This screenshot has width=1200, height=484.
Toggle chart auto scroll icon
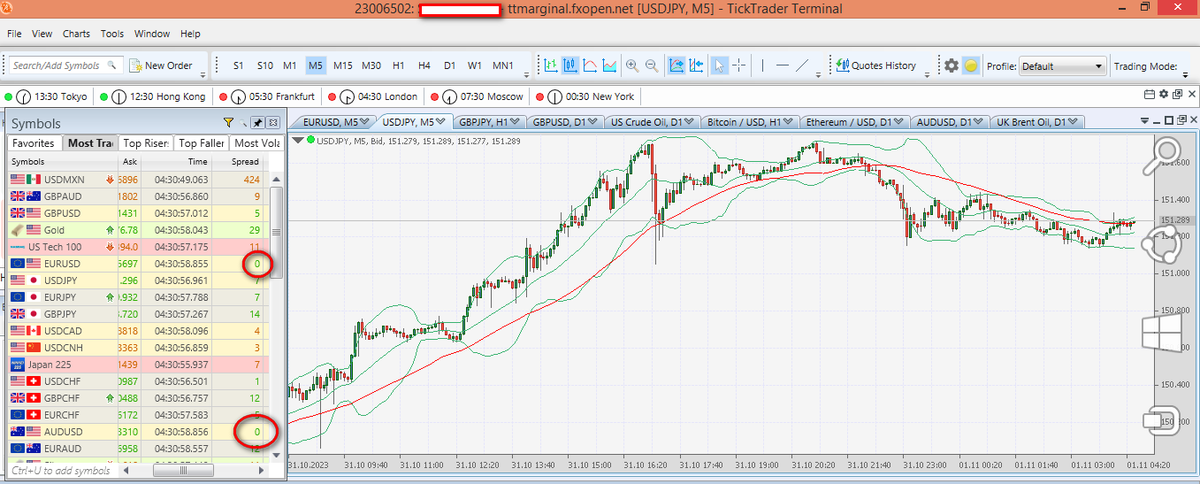(676, 66)
